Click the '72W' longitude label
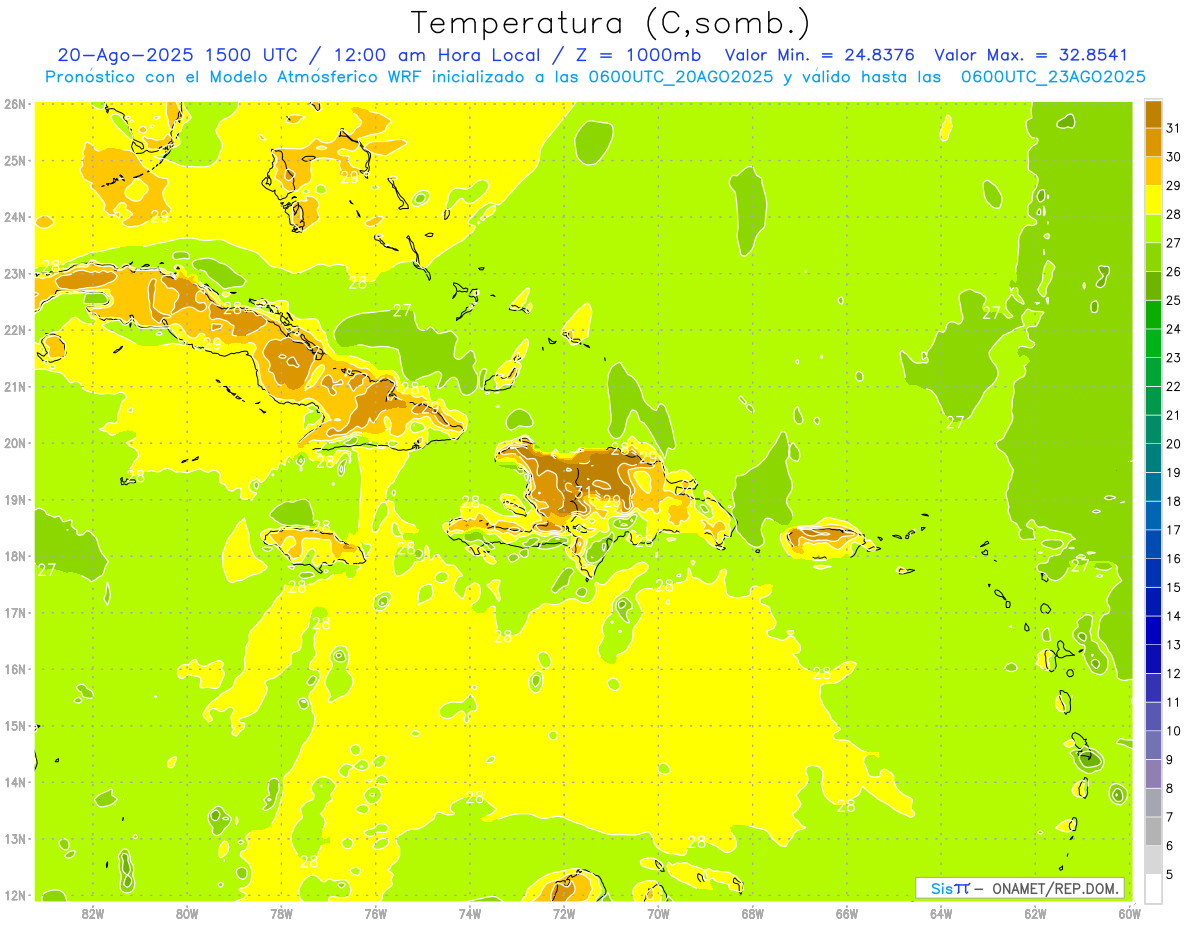 pos(564,914)
